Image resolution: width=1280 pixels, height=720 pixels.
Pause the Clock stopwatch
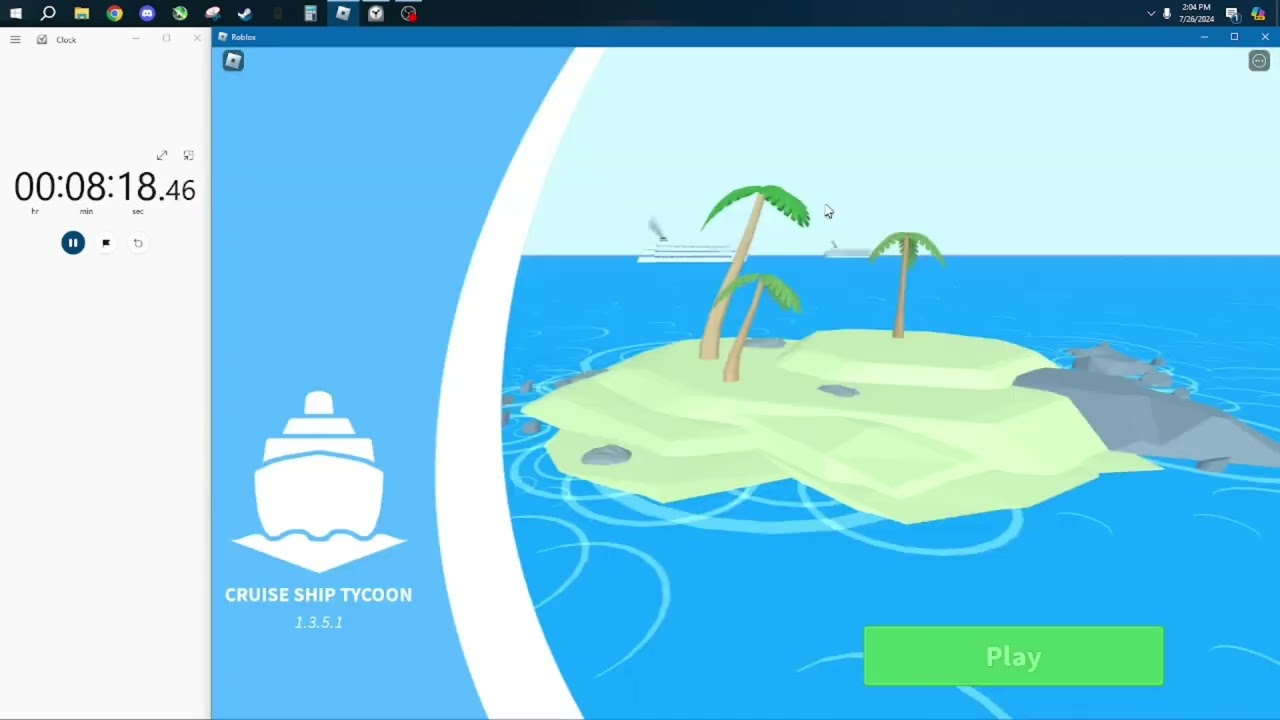click(x=73, y=243)
